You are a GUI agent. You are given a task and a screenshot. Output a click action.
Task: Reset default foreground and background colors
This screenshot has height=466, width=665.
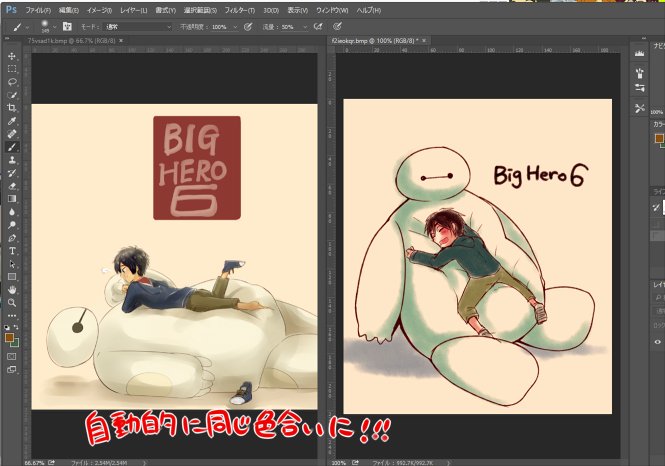7,327
